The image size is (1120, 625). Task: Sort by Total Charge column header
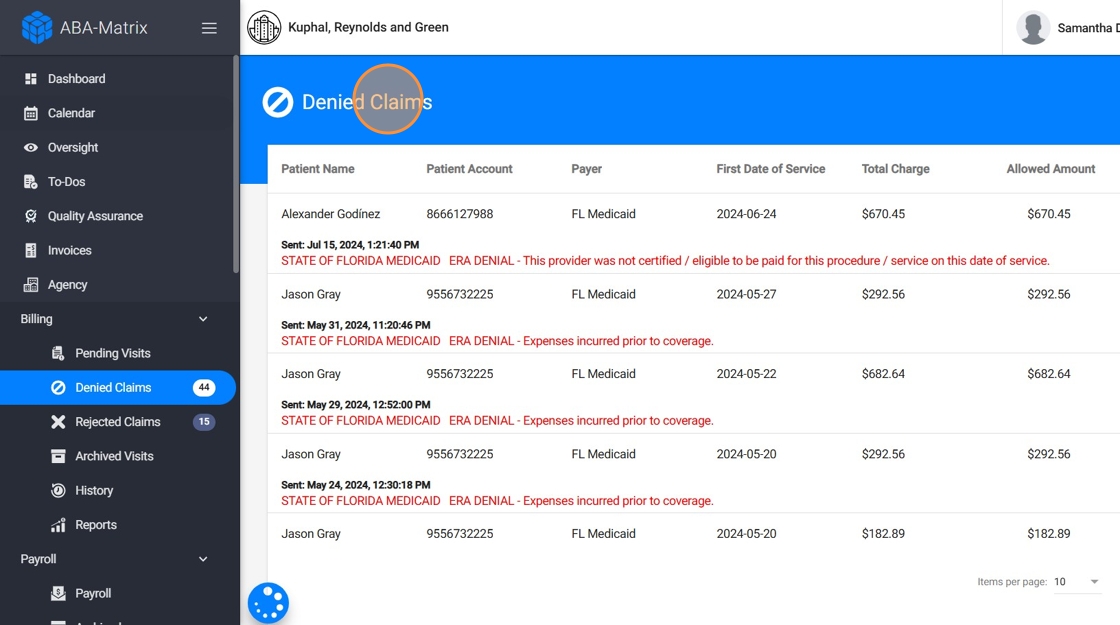pyautogui.click(x=896, y=169)
